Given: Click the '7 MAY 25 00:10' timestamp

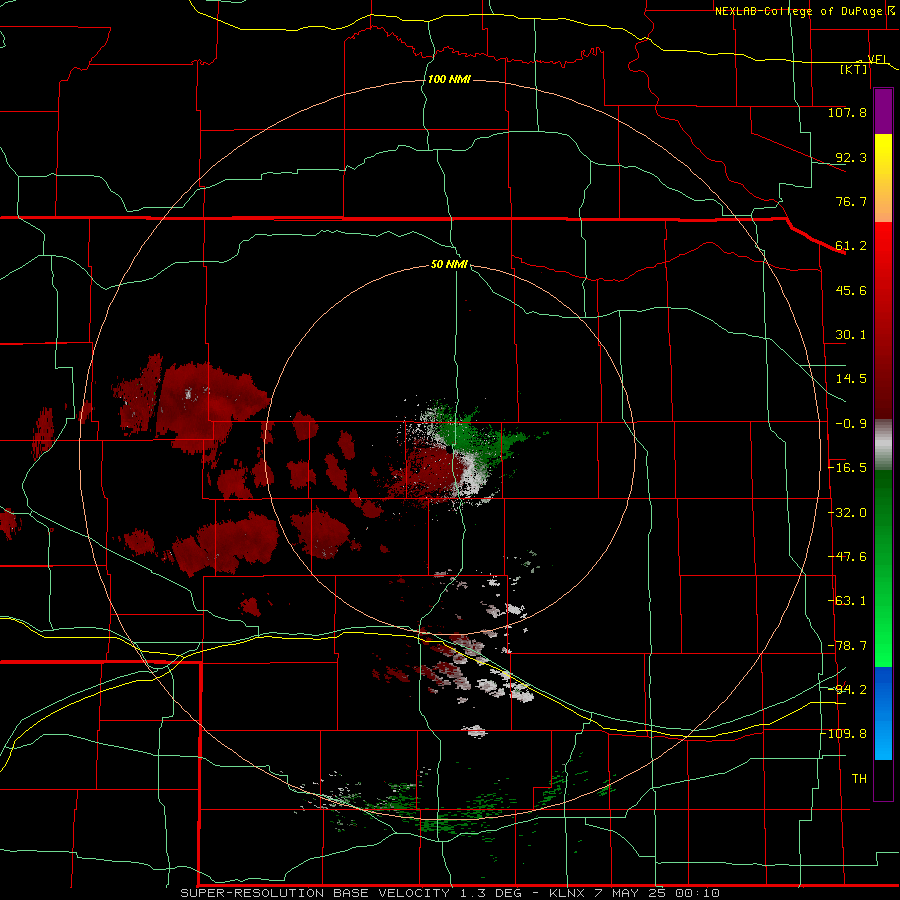Looking at the screenshot, I should click(x=656, y=893).
